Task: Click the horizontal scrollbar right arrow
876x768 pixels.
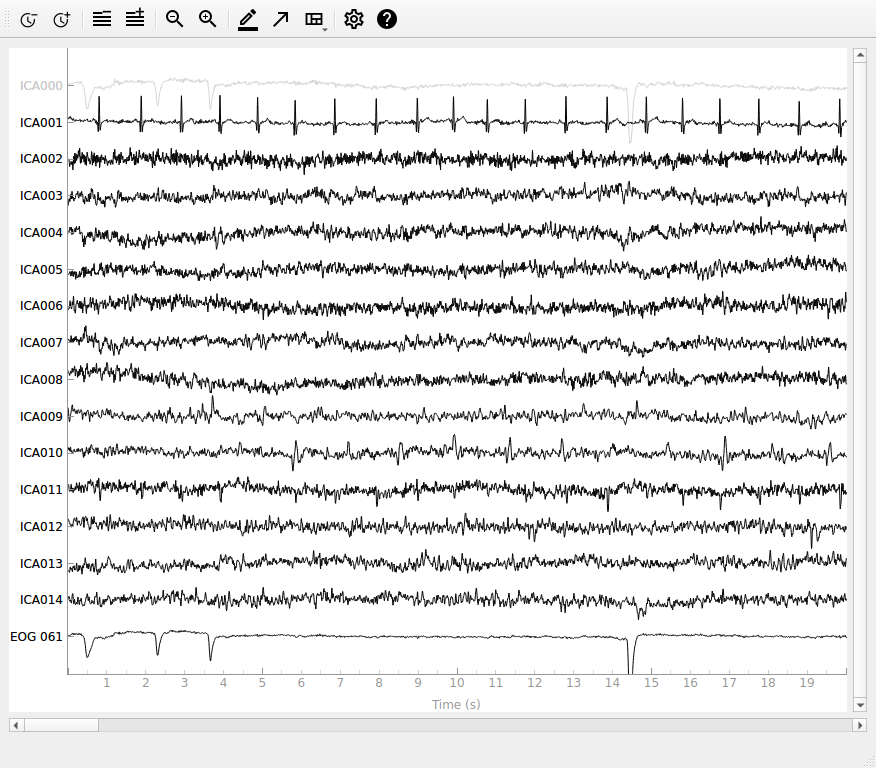Action: click(860, 725)
